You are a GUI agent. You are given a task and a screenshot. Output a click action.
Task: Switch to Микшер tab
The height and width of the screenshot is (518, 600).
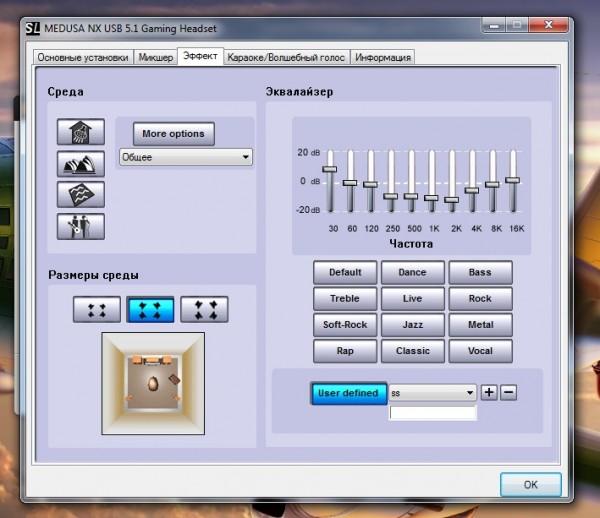(x=155, y=57)
